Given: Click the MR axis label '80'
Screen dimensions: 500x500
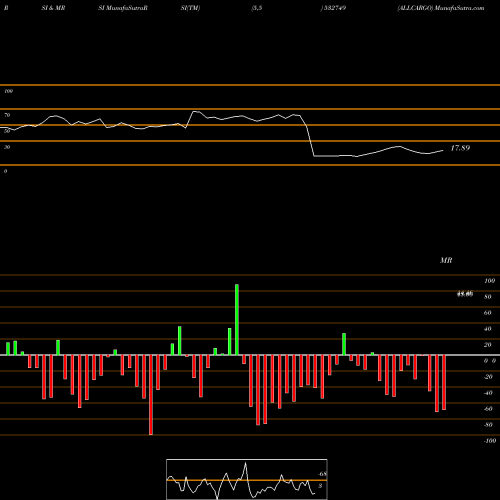Looking at the screenshot, I should [488, 297].
